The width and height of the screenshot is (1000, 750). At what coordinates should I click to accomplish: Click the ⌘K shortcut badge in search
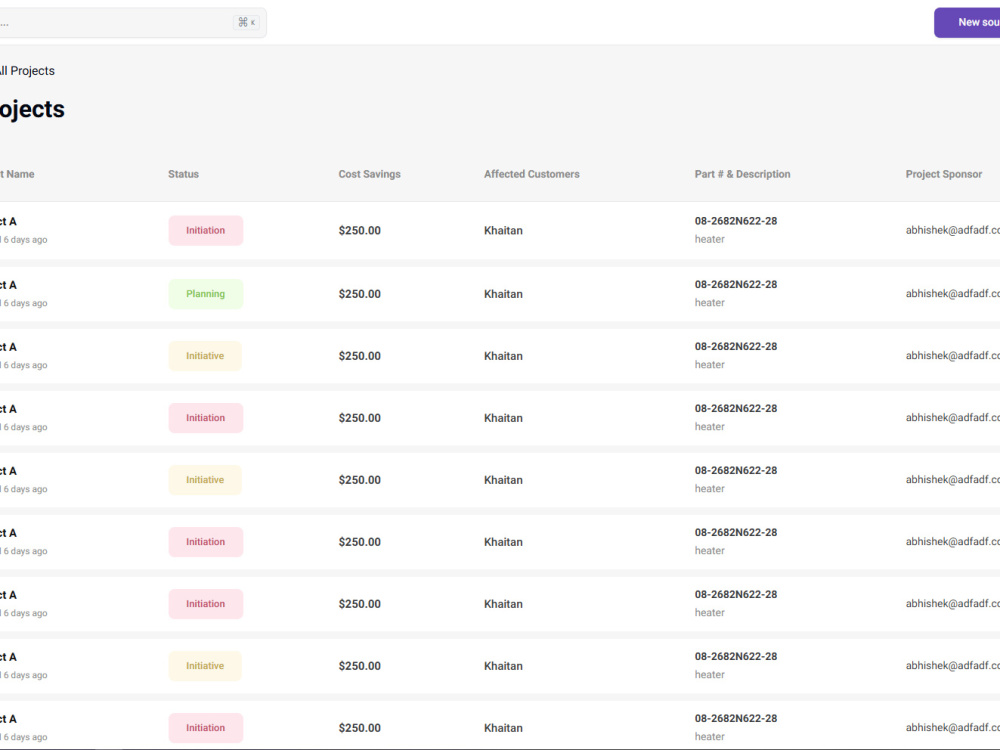coord(246,22)
